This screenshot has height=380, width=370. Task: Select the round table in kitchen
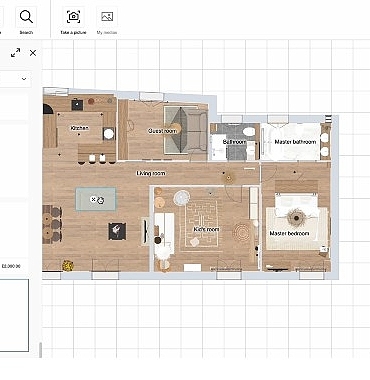click(109, 134)
